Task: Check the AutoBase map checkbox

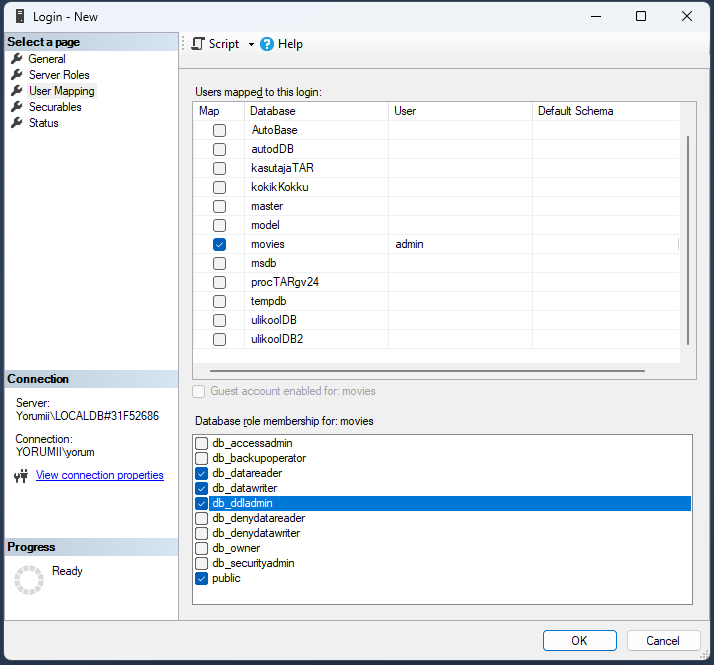Action: click(219, 130)
